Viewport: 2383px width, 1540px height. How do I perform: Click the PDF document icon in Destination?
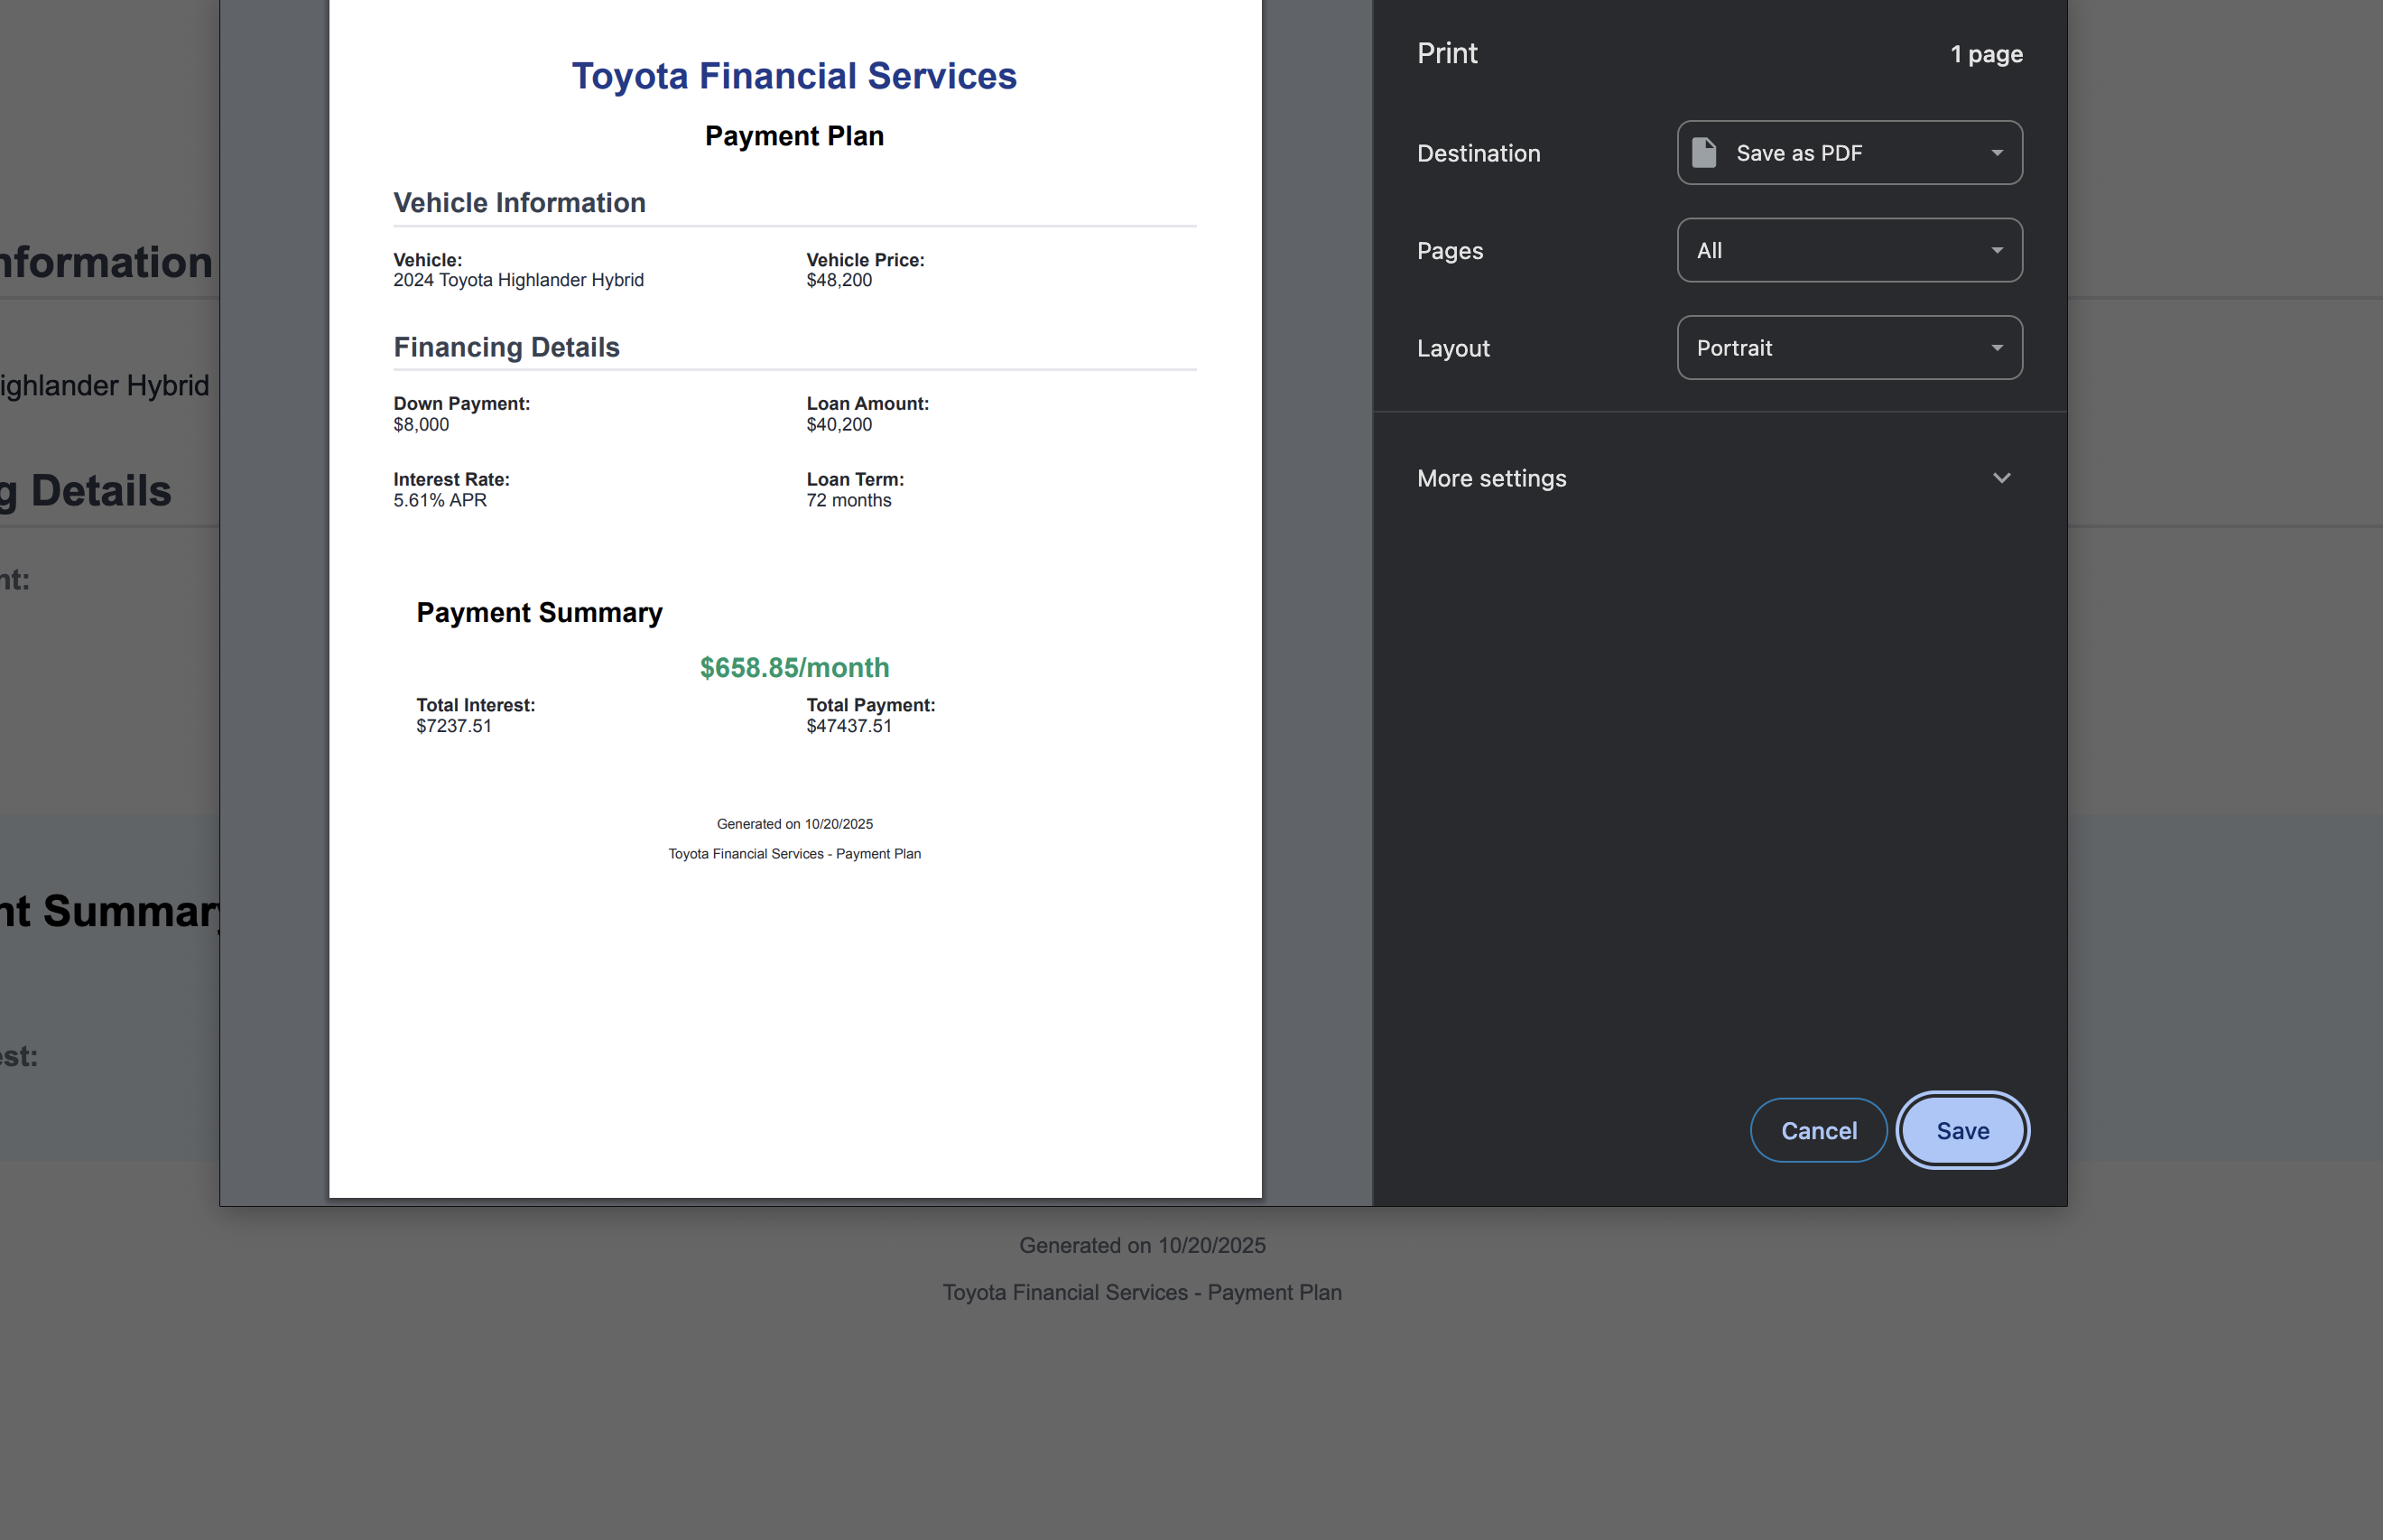(x=1703, y=153)
